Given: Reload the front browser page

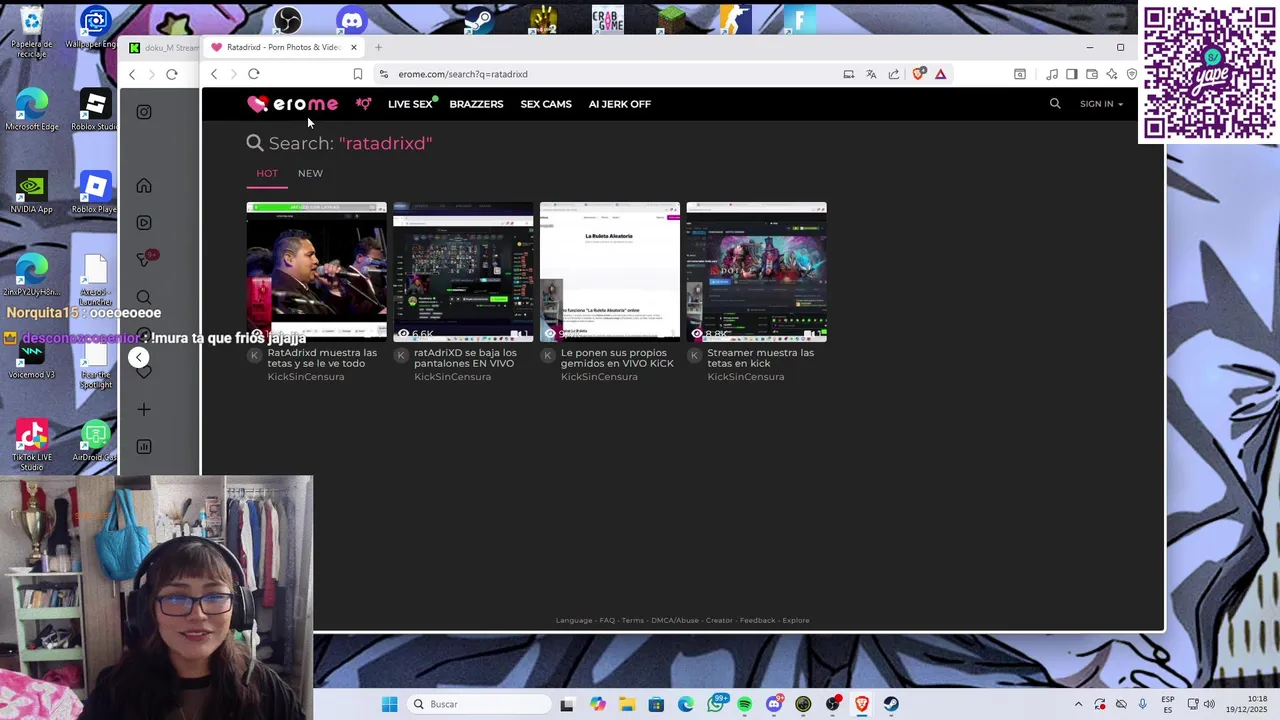Looking at the screenshot, I should pos(254,74).
